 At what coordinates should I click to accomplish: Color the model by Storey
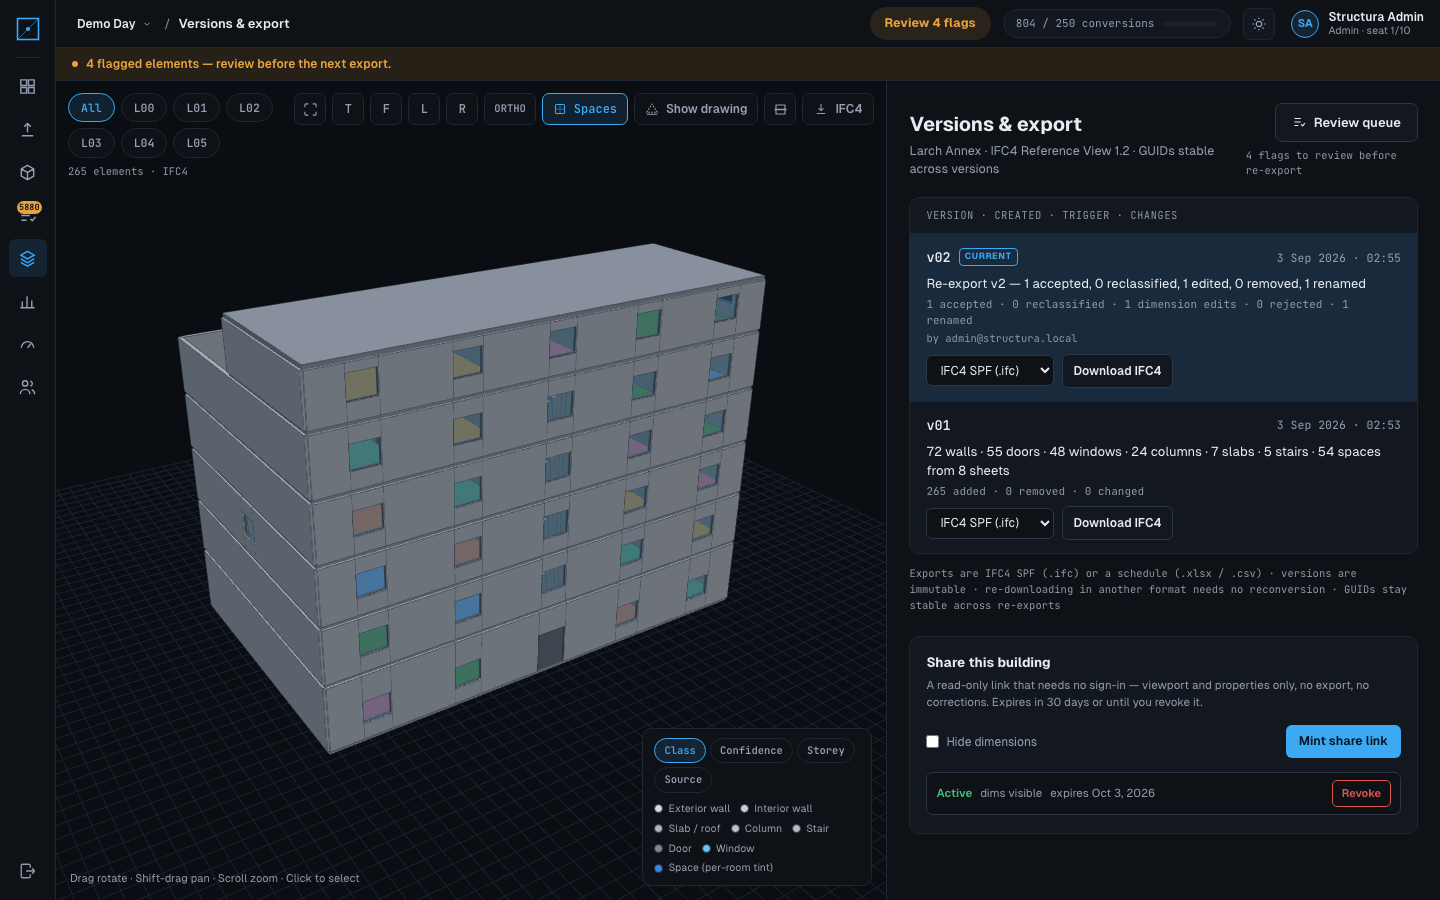tap(826, 751)
